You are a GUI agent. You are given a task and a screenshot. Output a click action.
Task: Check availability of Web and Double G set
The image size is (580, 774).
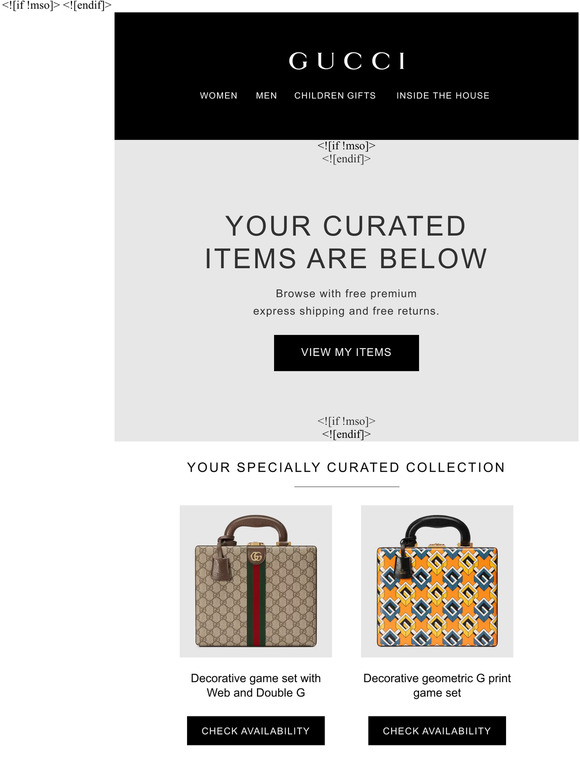point(256,731)
